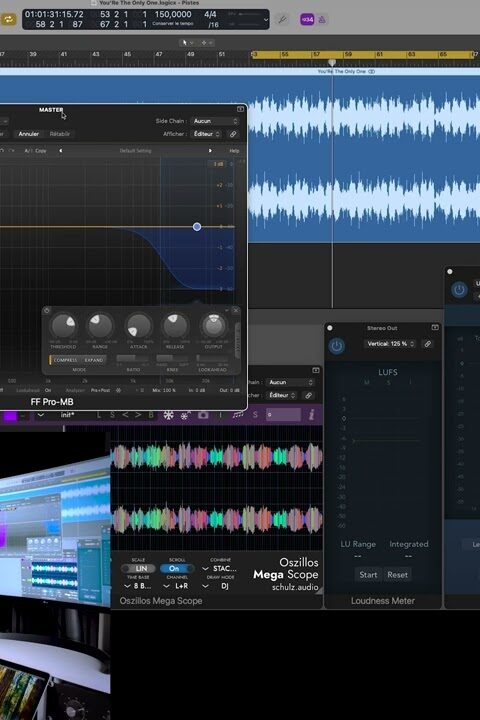Click the blue band node on the Pro-MB curve
This screenshot has width=480, height=720.
point(197,226)
